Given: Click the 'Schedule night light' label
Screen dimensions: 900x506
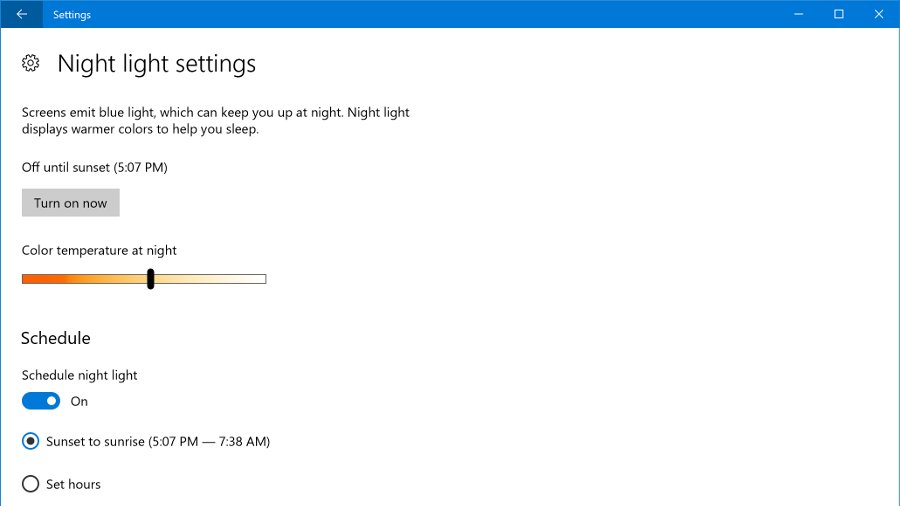Looking at the screenshot, I should 80,375.
